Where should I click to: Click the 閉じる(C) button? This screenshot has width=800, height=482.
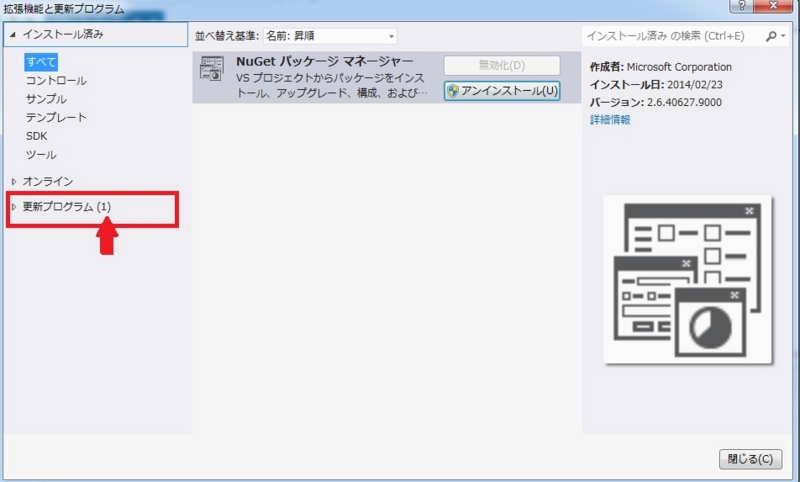click(750, 459)
